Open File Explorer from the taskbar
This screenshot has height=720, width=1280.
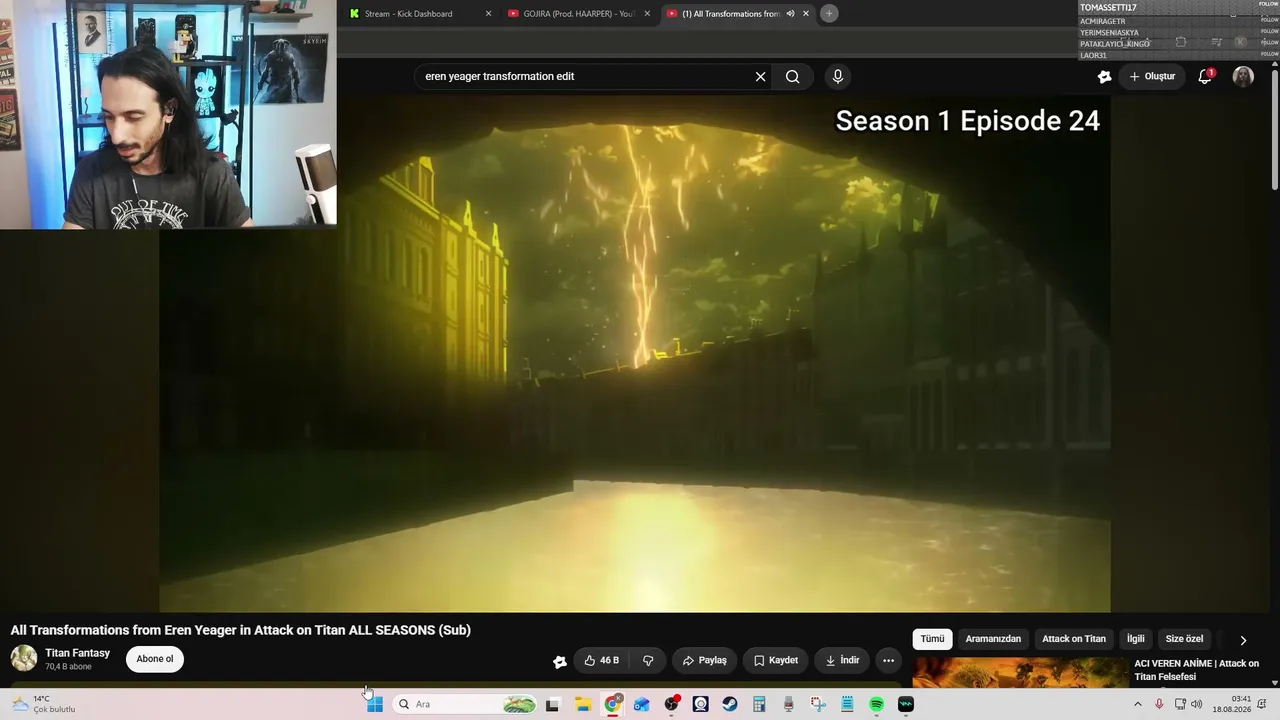(583, 704)
